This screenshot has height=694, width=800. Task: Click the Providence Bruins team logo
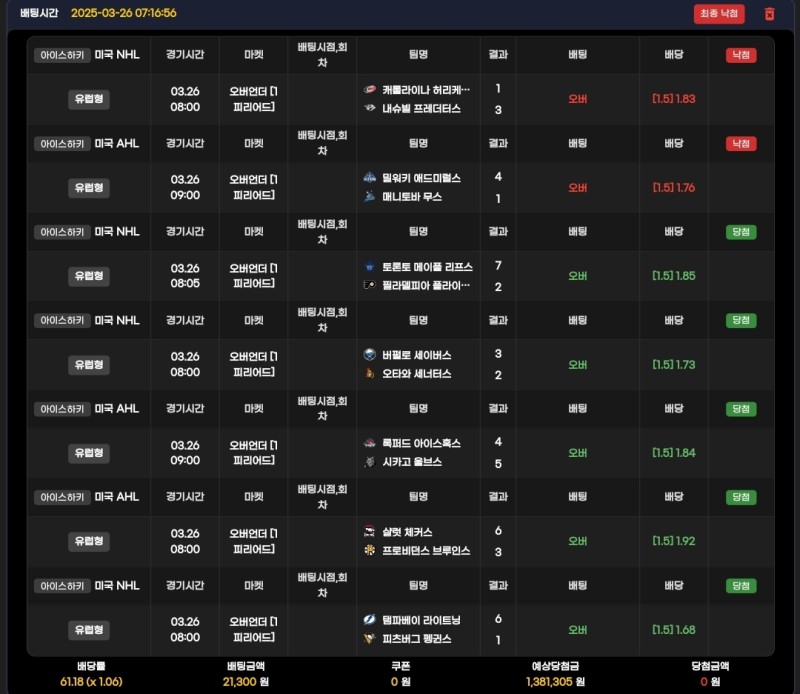tap(370, 551)
